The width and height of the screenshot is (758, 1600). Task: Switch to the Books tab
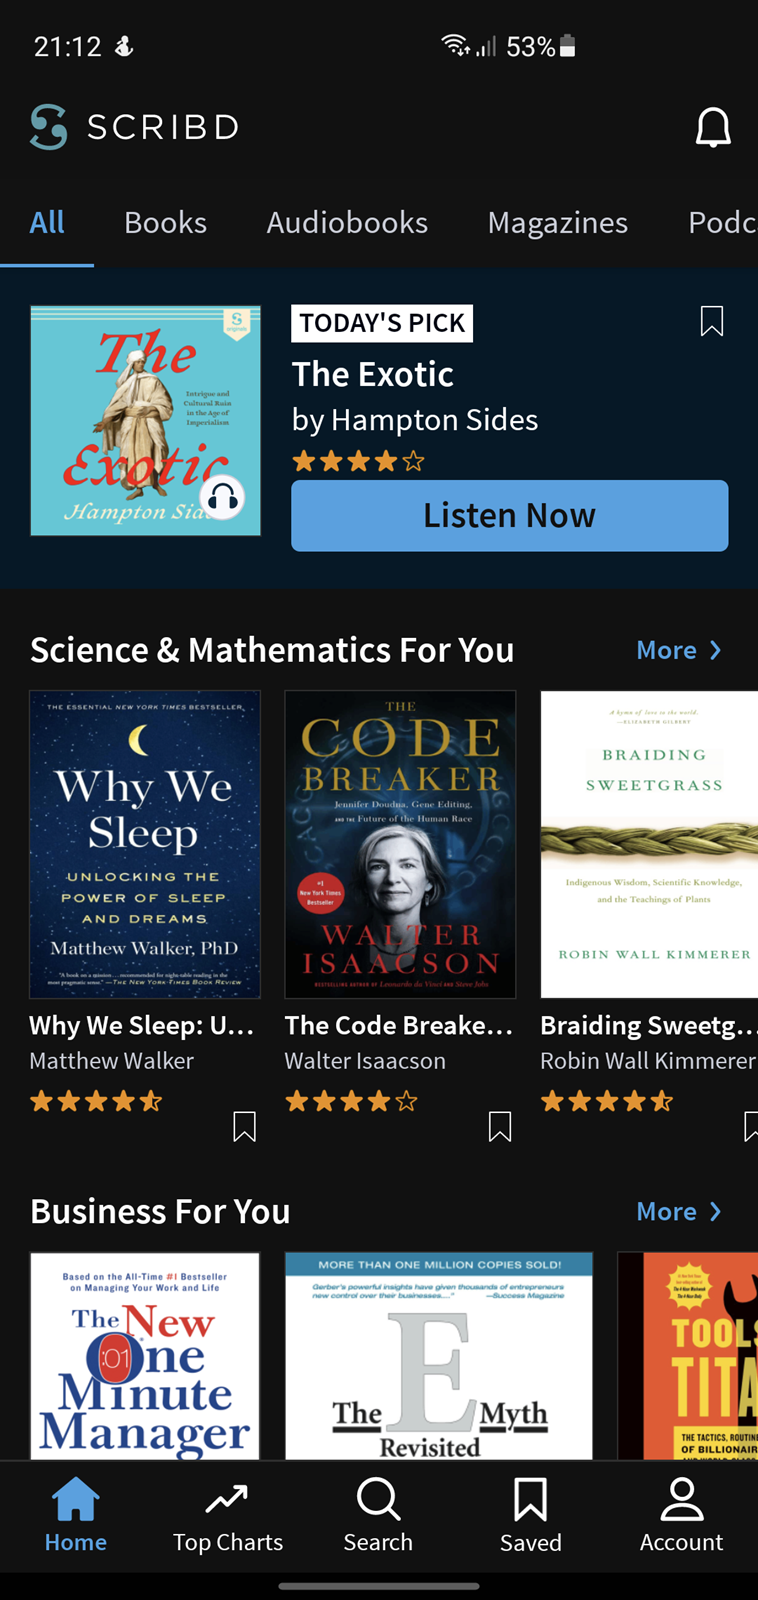[165, 222]
